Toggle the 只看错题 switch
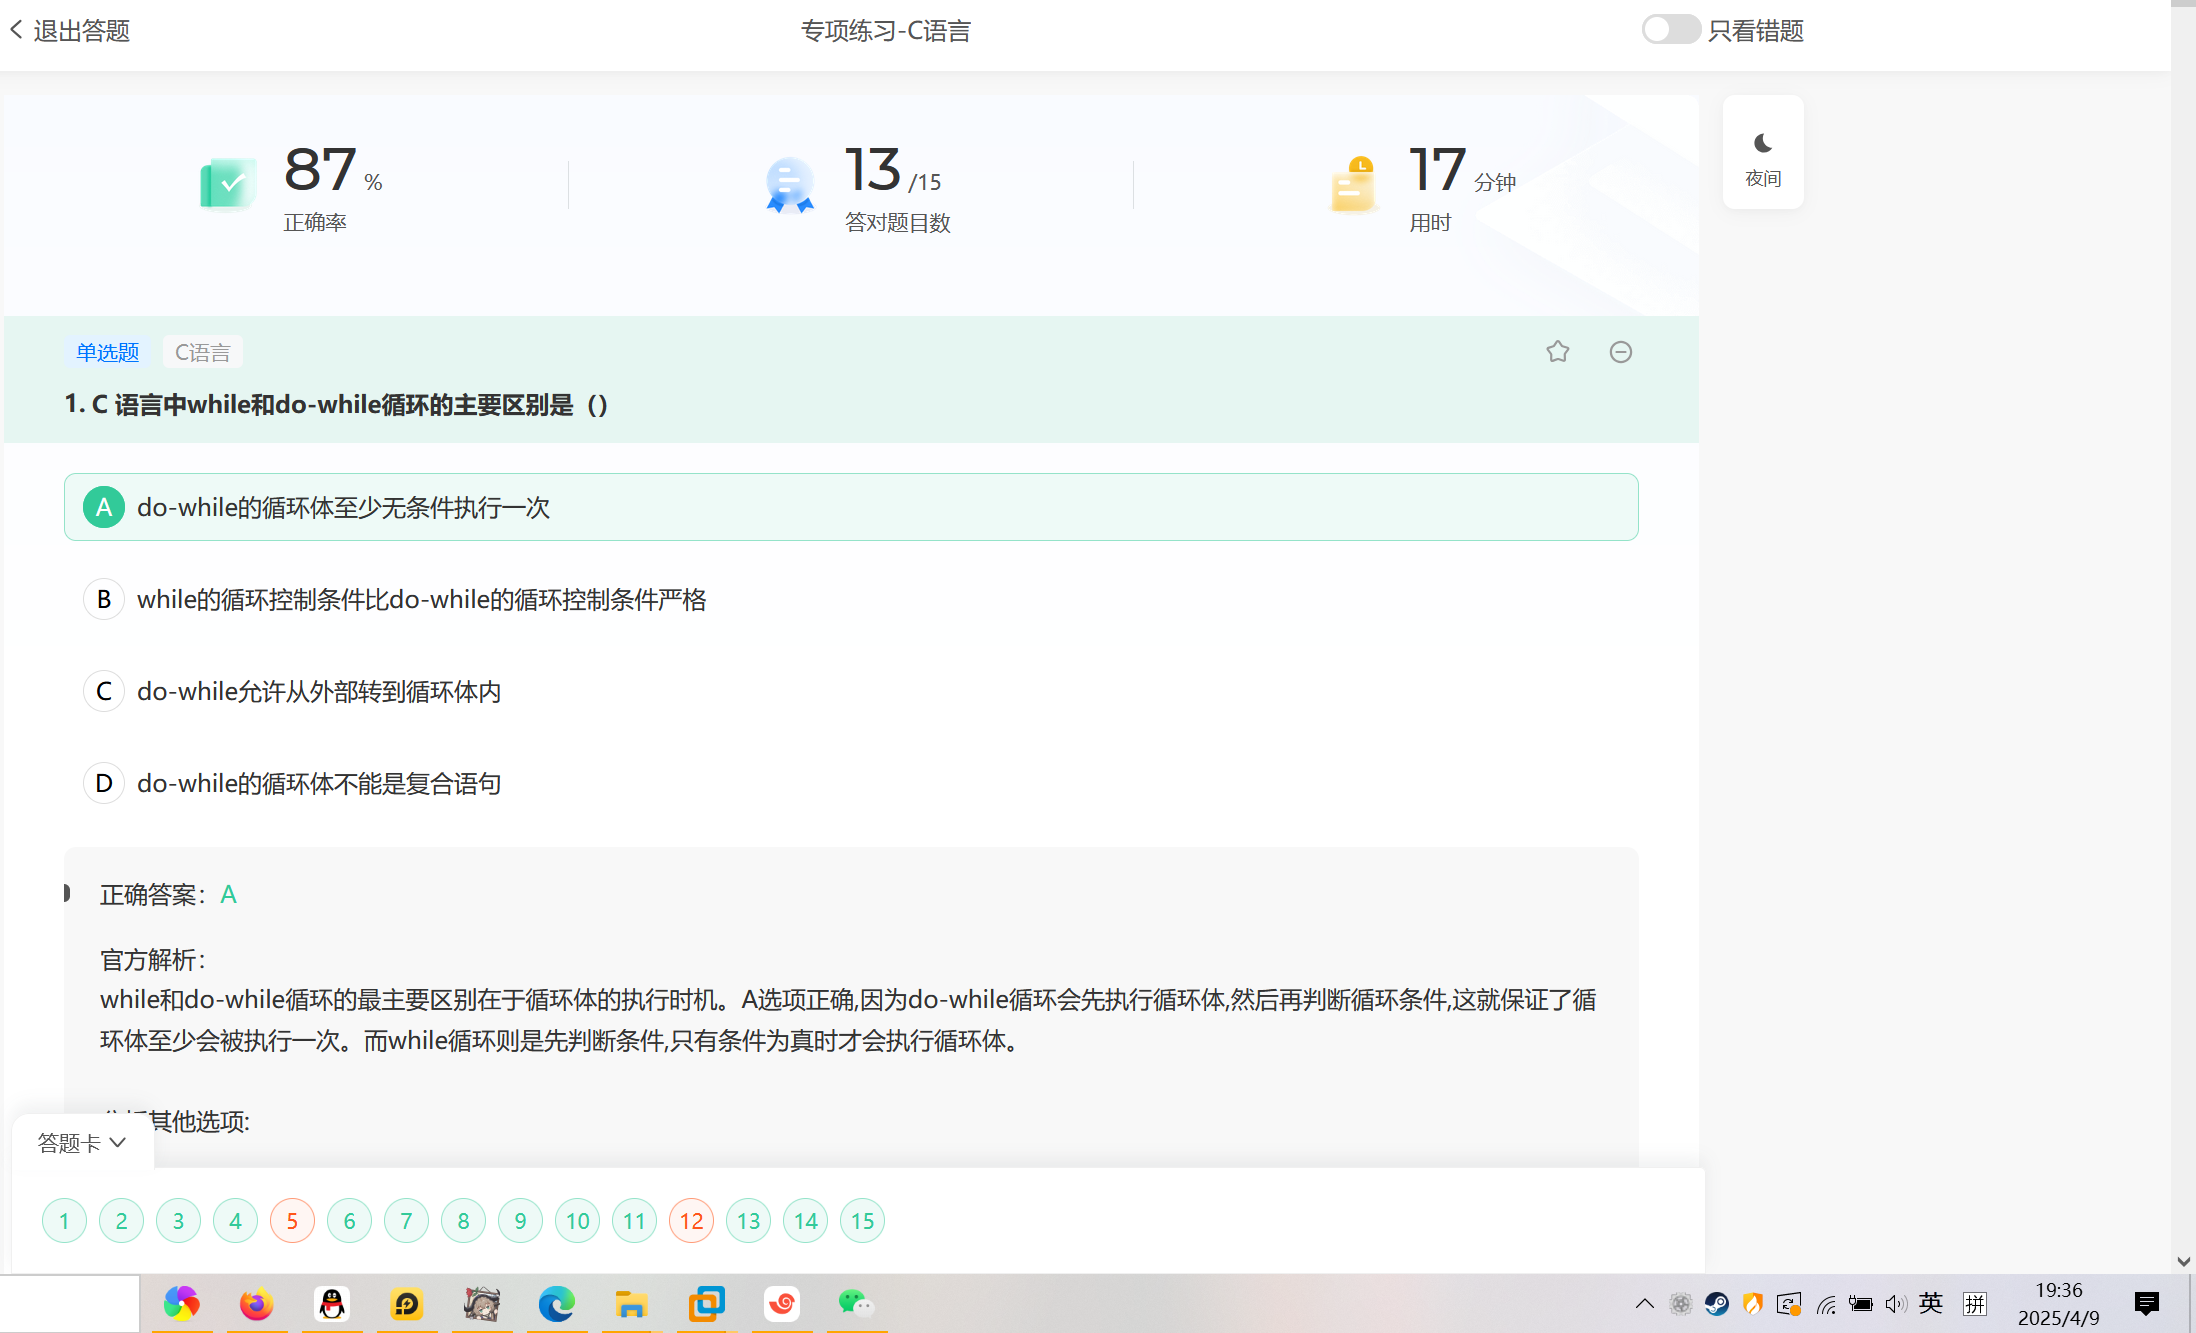2196x1333 pixels. [1670, 30]
